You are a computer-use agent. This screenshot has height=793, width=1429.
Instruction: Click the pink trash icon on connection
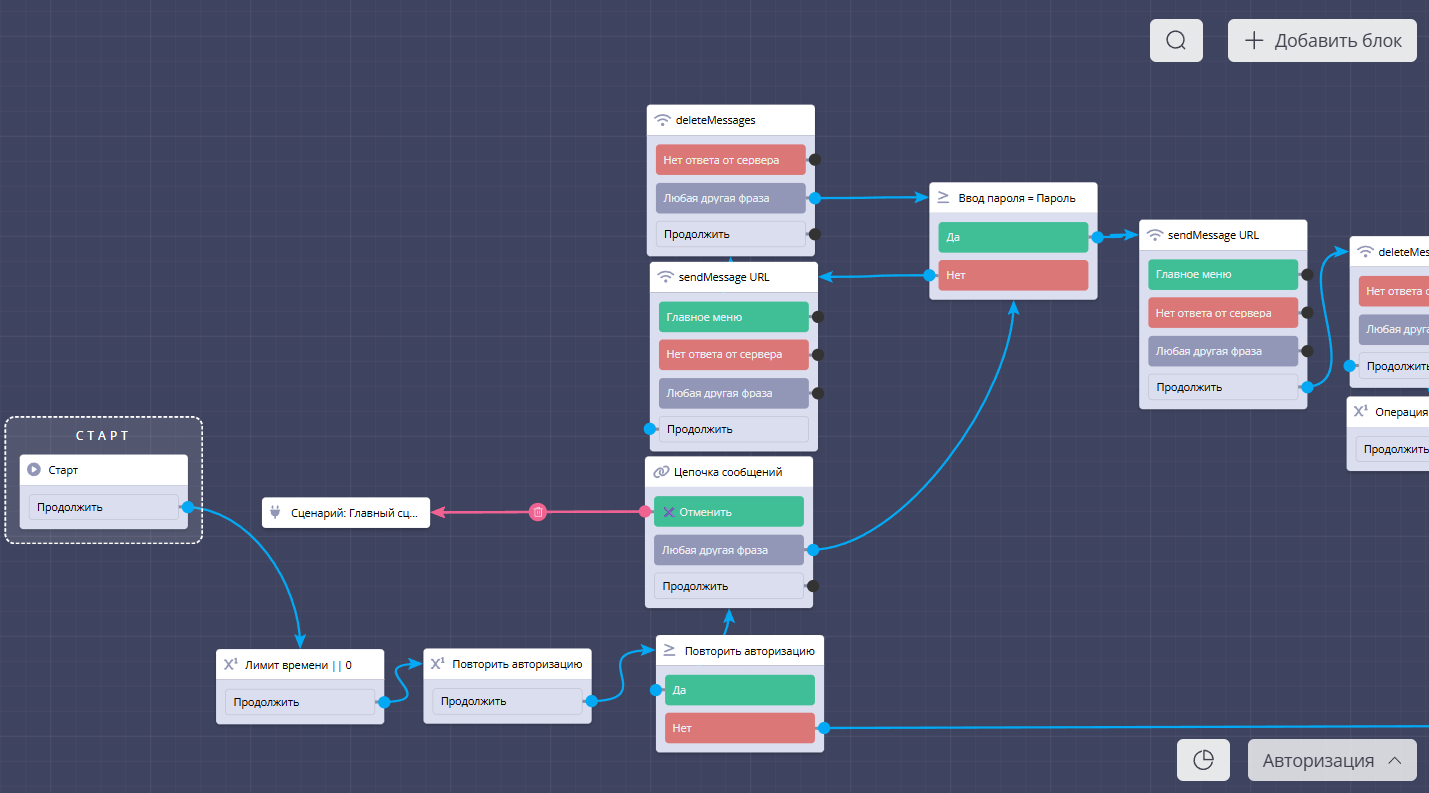(x=538, y=512)
